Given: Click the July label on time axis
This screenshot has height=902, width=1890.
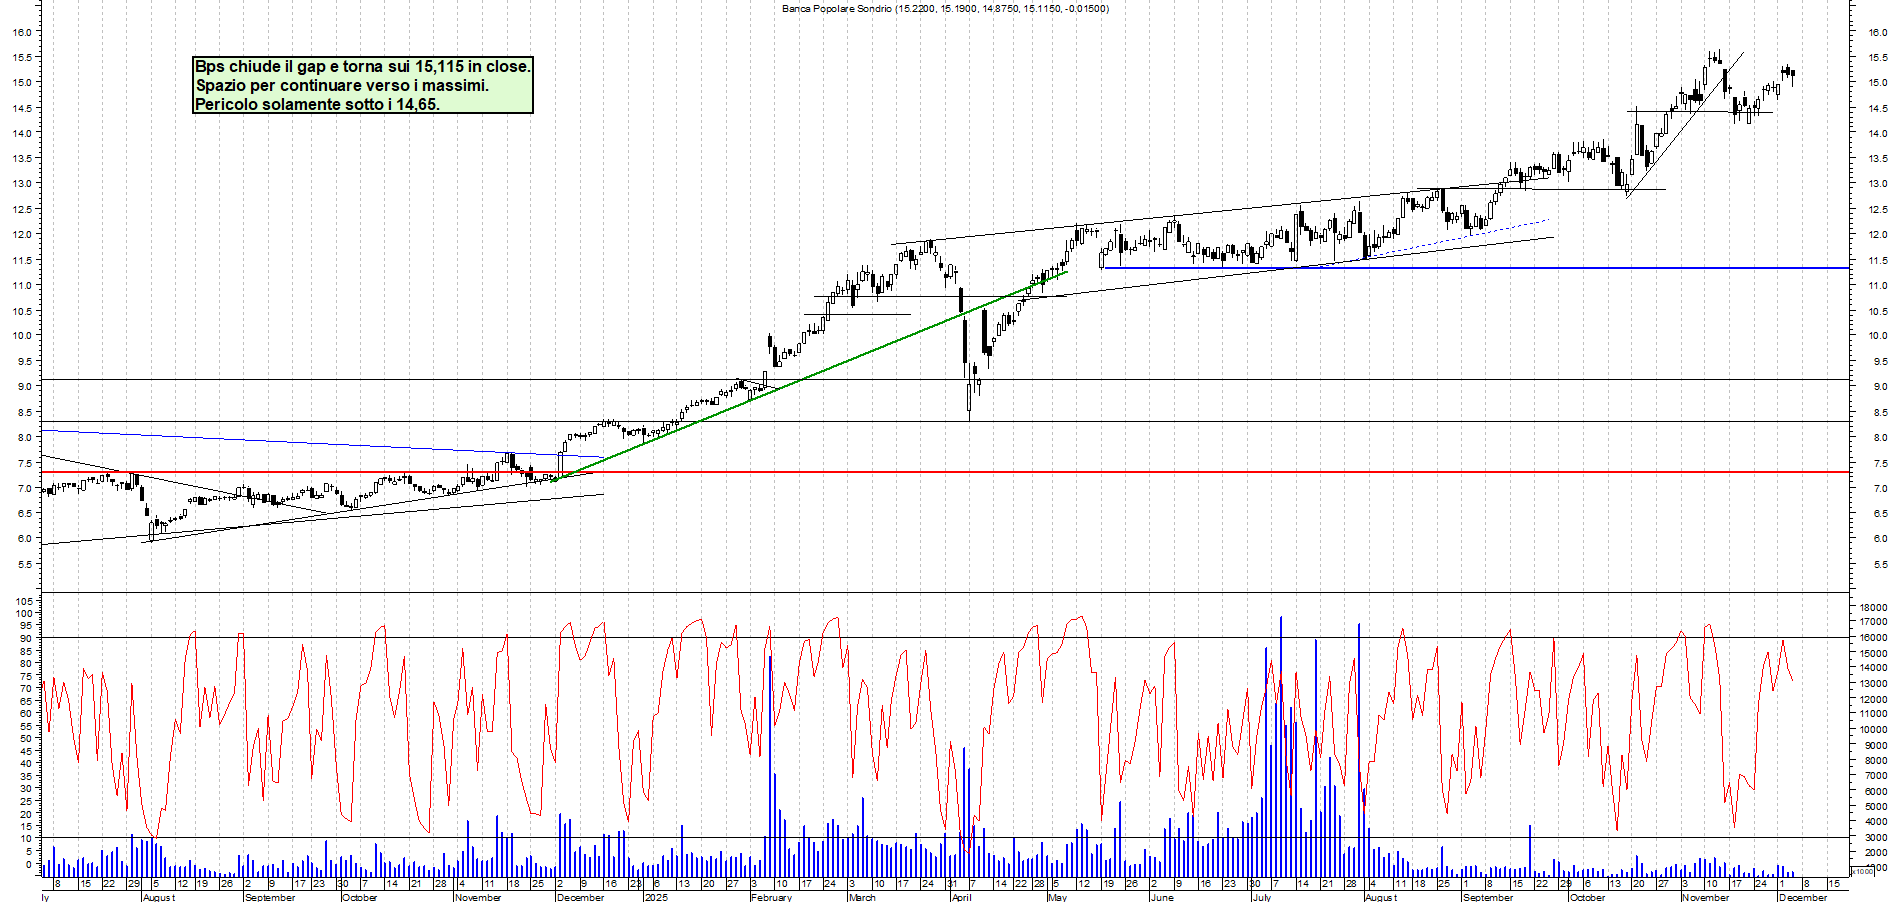Looking at the screenshot, I should (1261, 897).
